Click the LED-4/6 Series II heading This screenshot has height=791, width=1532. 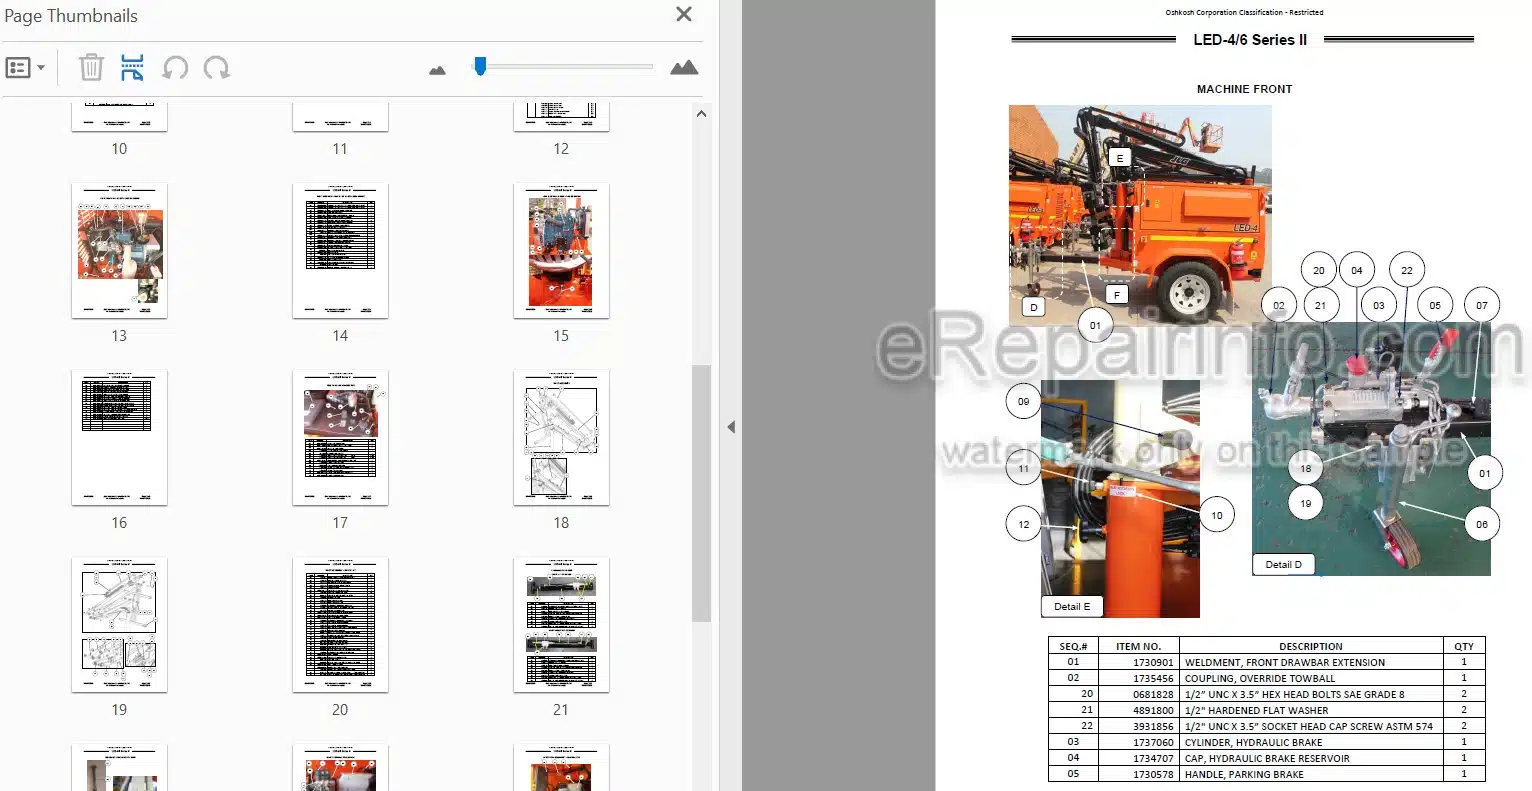(x=1250, y=40)
